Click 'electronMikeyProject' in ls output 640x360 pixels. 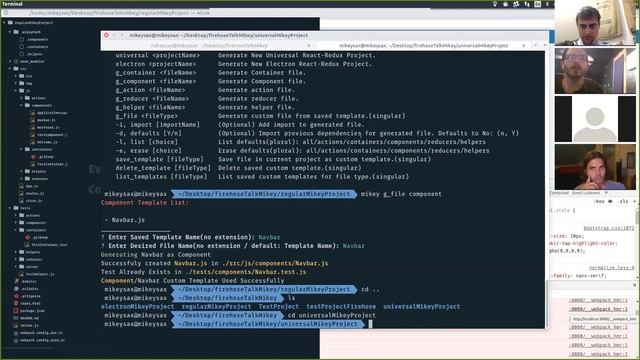138,307
